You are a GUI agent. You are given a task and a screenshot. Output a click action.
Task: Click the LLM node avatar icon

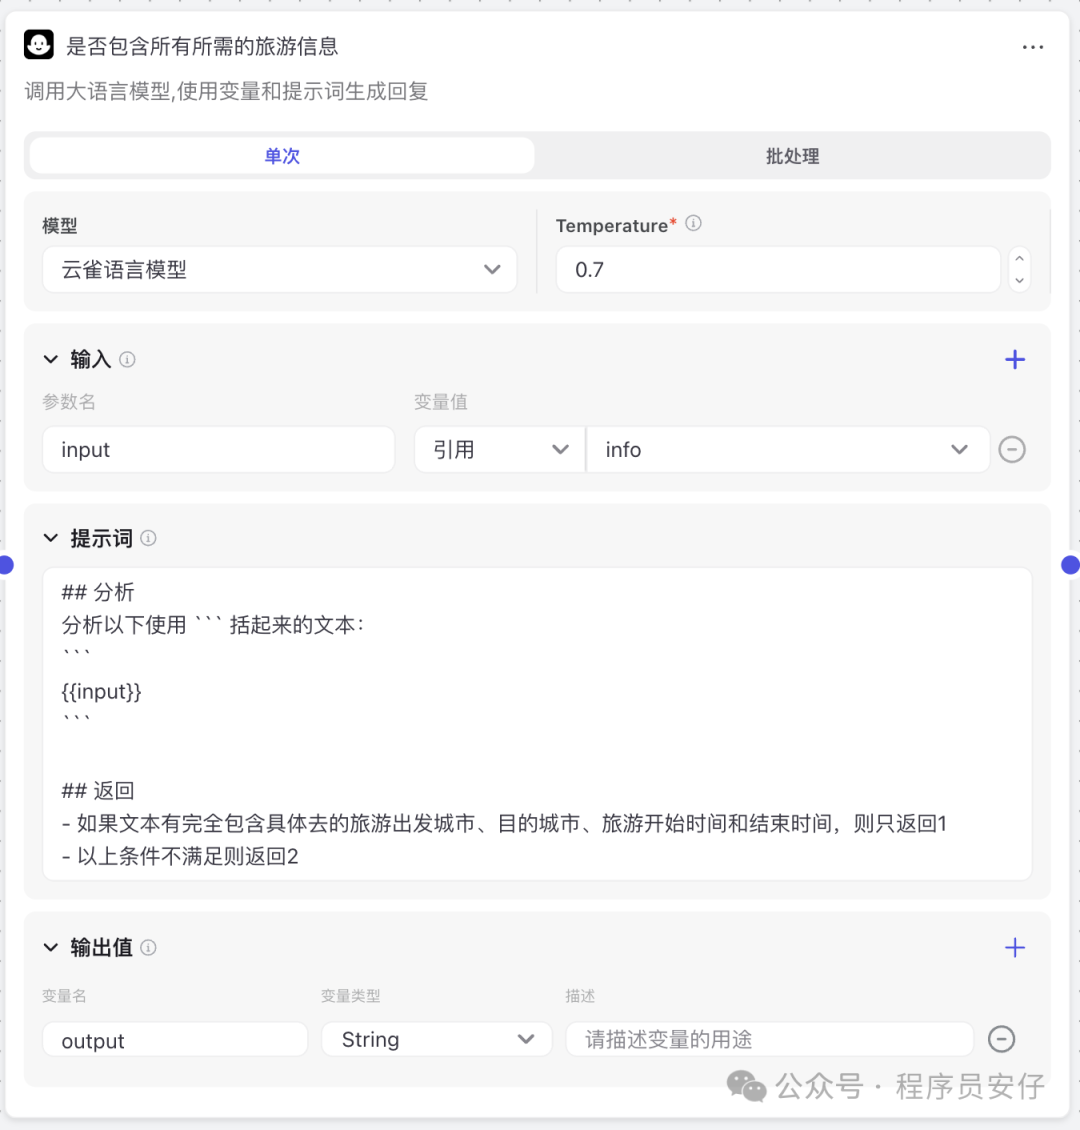(x=39, y=45)
